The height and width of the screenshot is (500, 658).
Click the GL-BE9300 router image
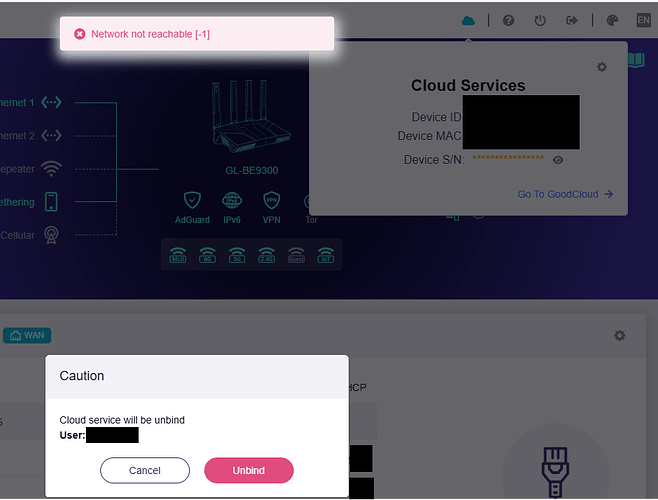coord(251,117)
